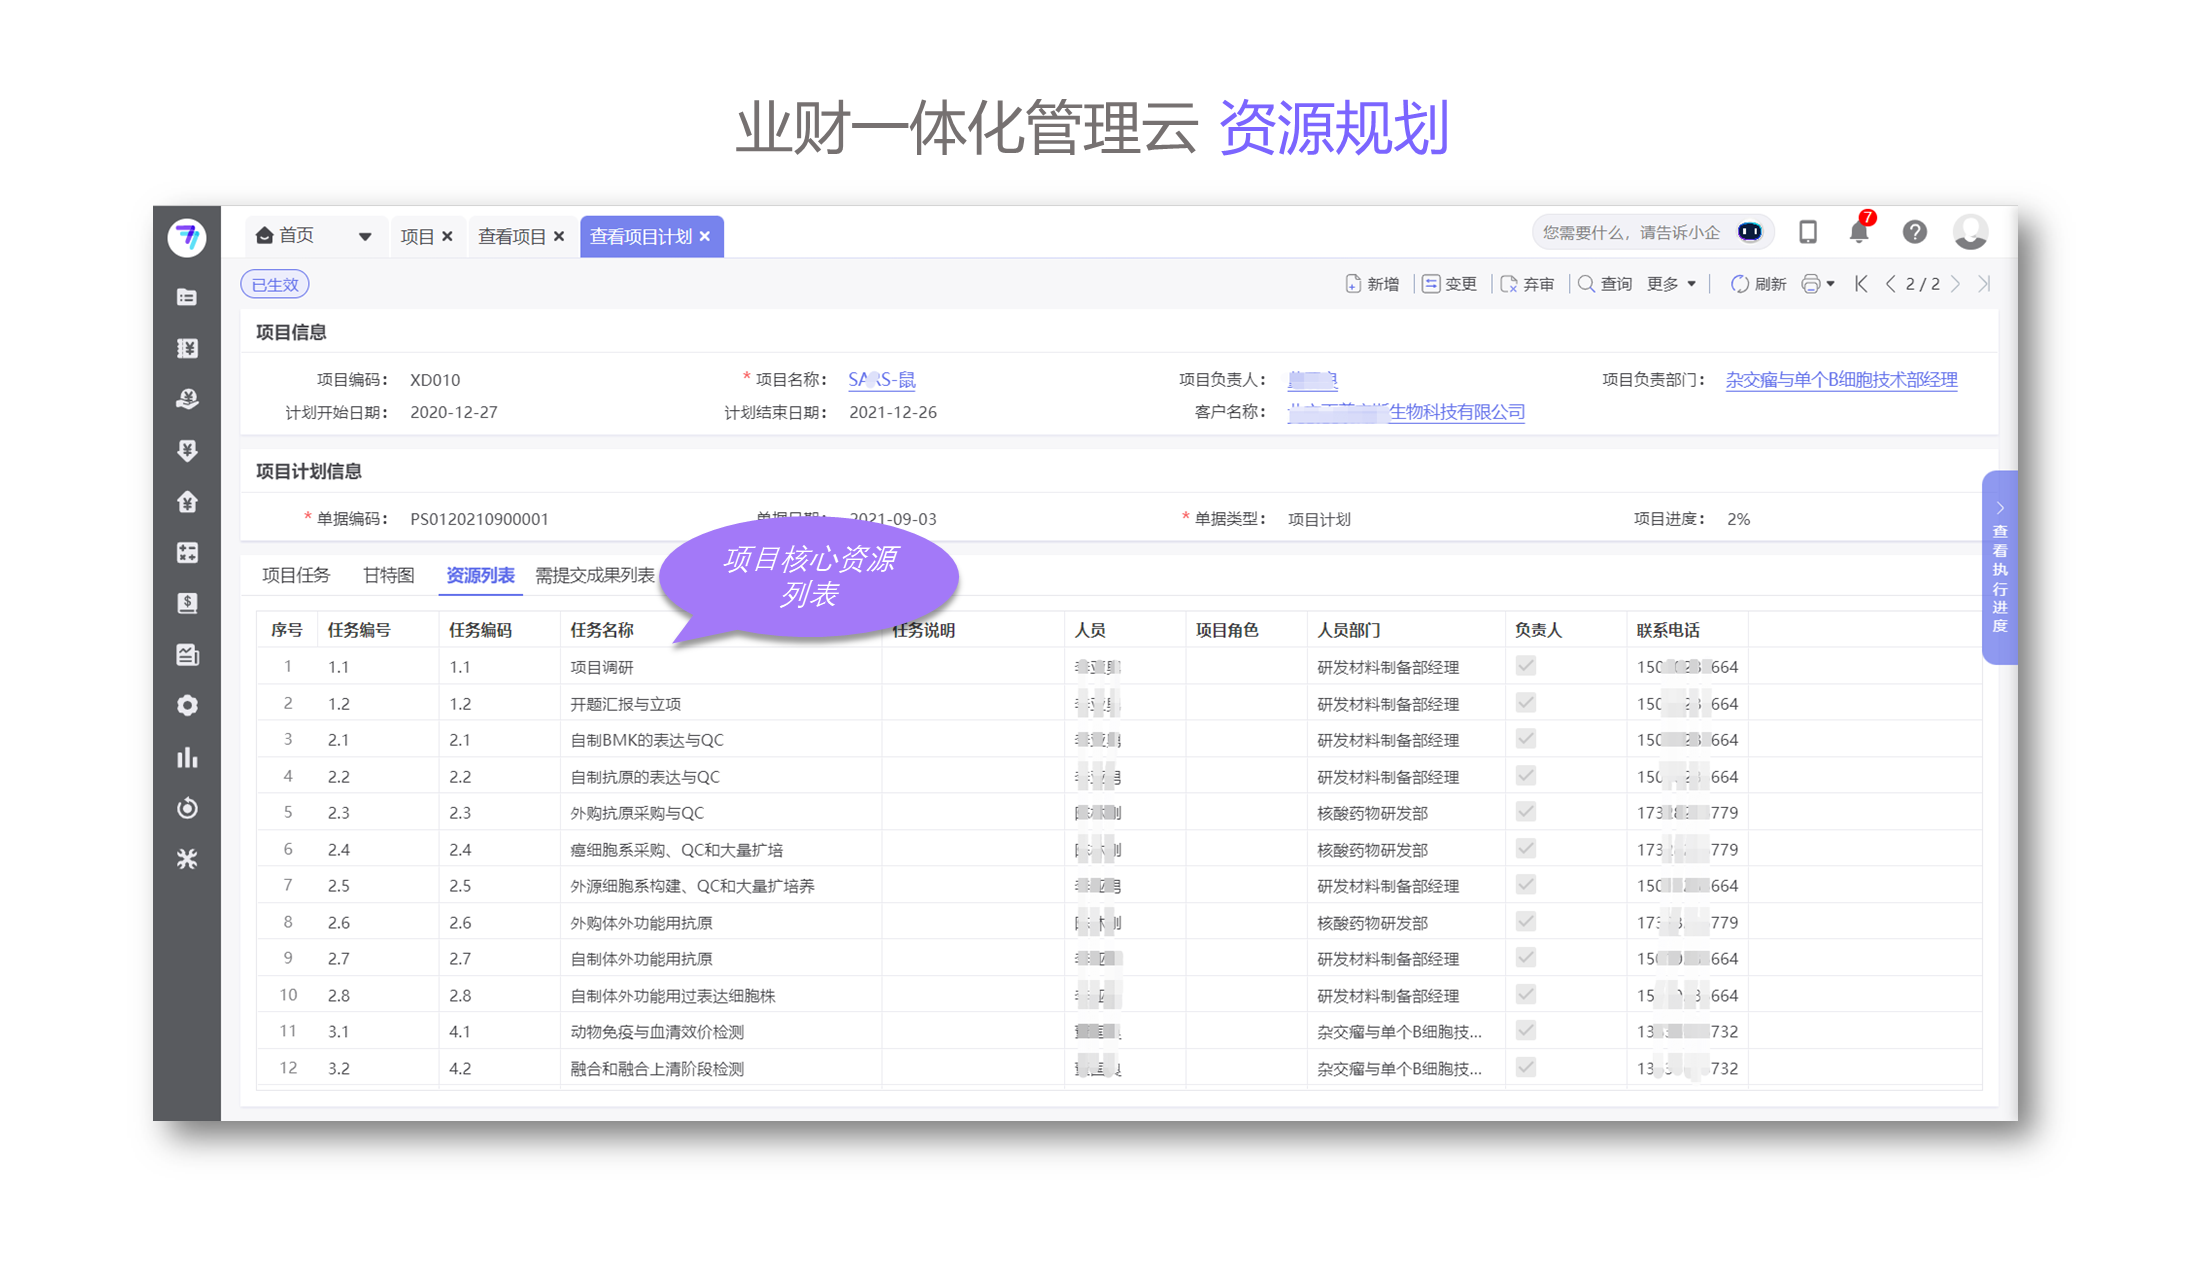The width and height of the screenshot is (2192, 1265).
Task: Click the 查看执行进度 side panel handle
Action: (x=1999, y=568)
